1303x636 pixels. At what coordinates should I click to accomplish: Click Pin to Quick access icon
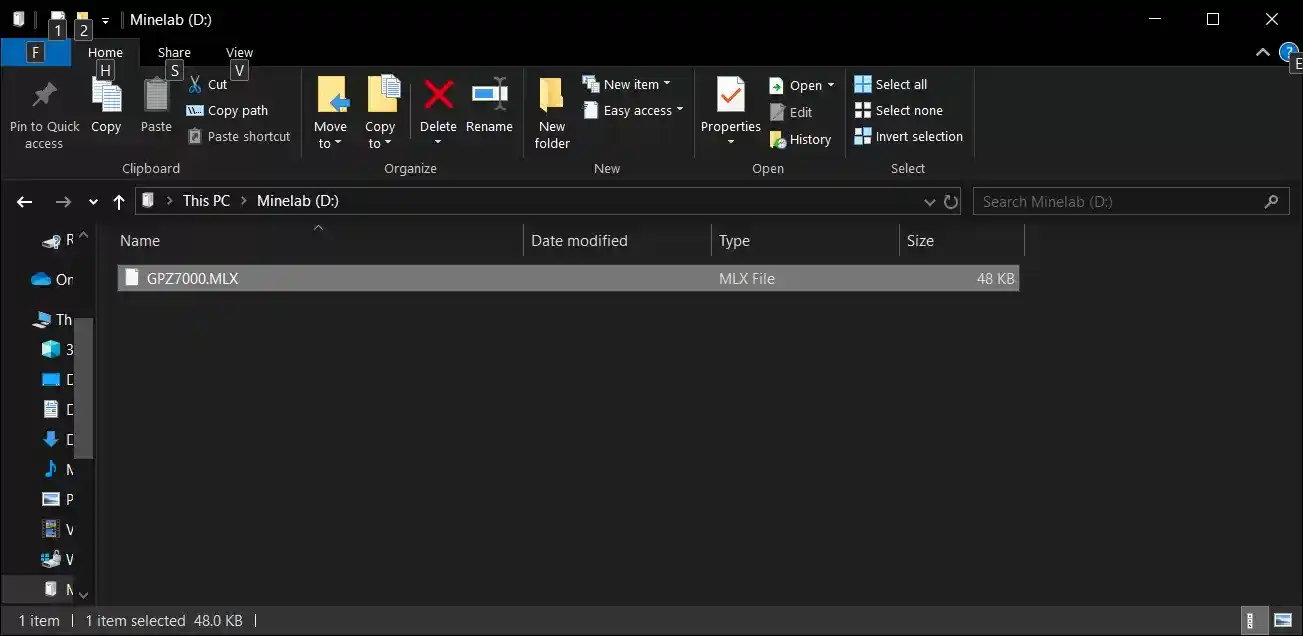tap(44, 96)
